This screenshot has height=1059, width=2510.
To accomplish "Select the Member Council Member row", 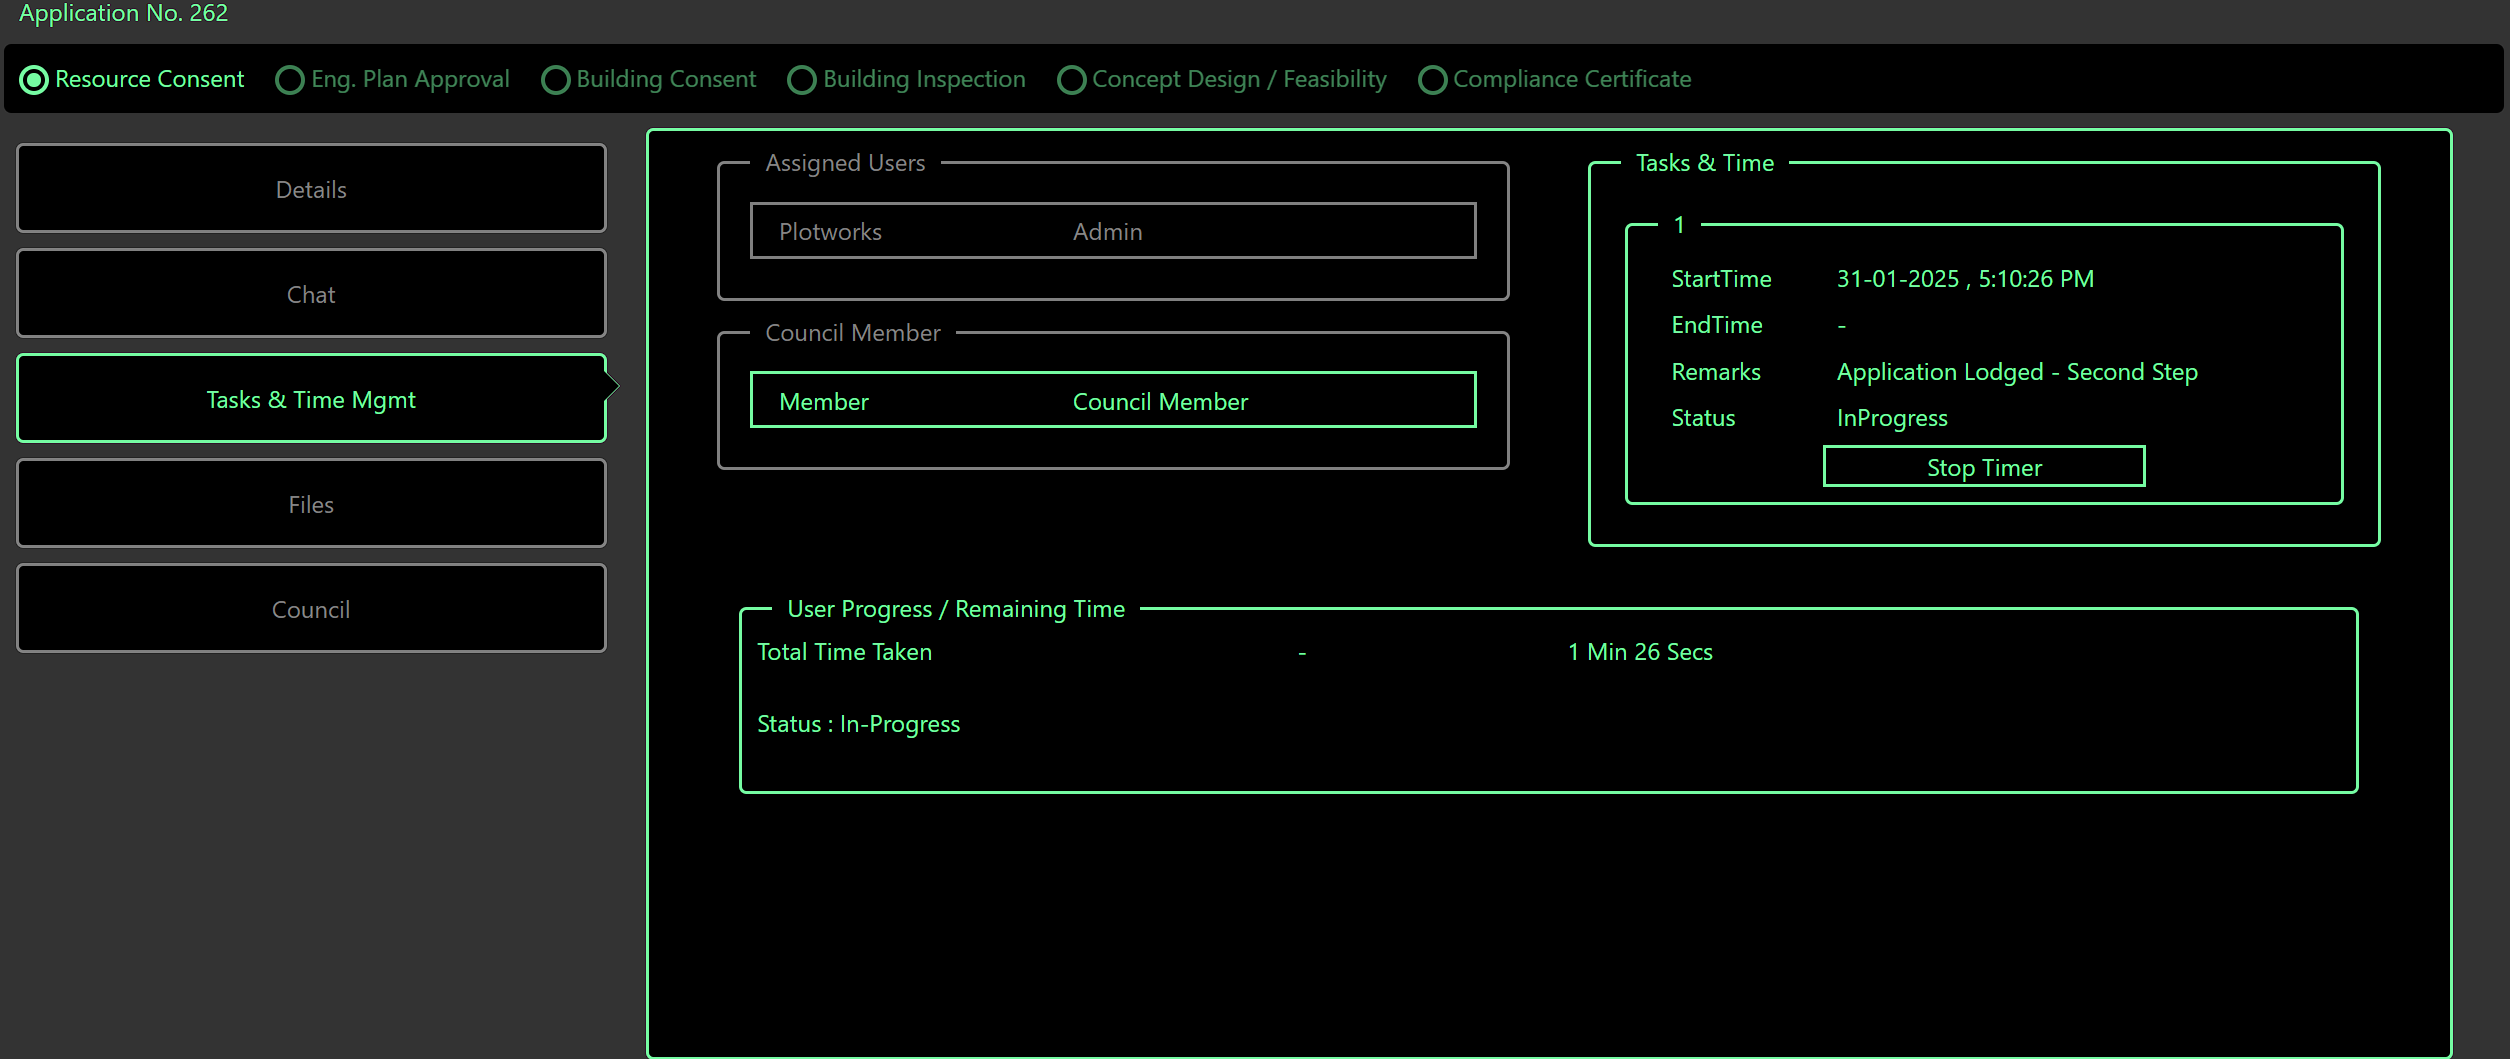I will point(1112,400).
